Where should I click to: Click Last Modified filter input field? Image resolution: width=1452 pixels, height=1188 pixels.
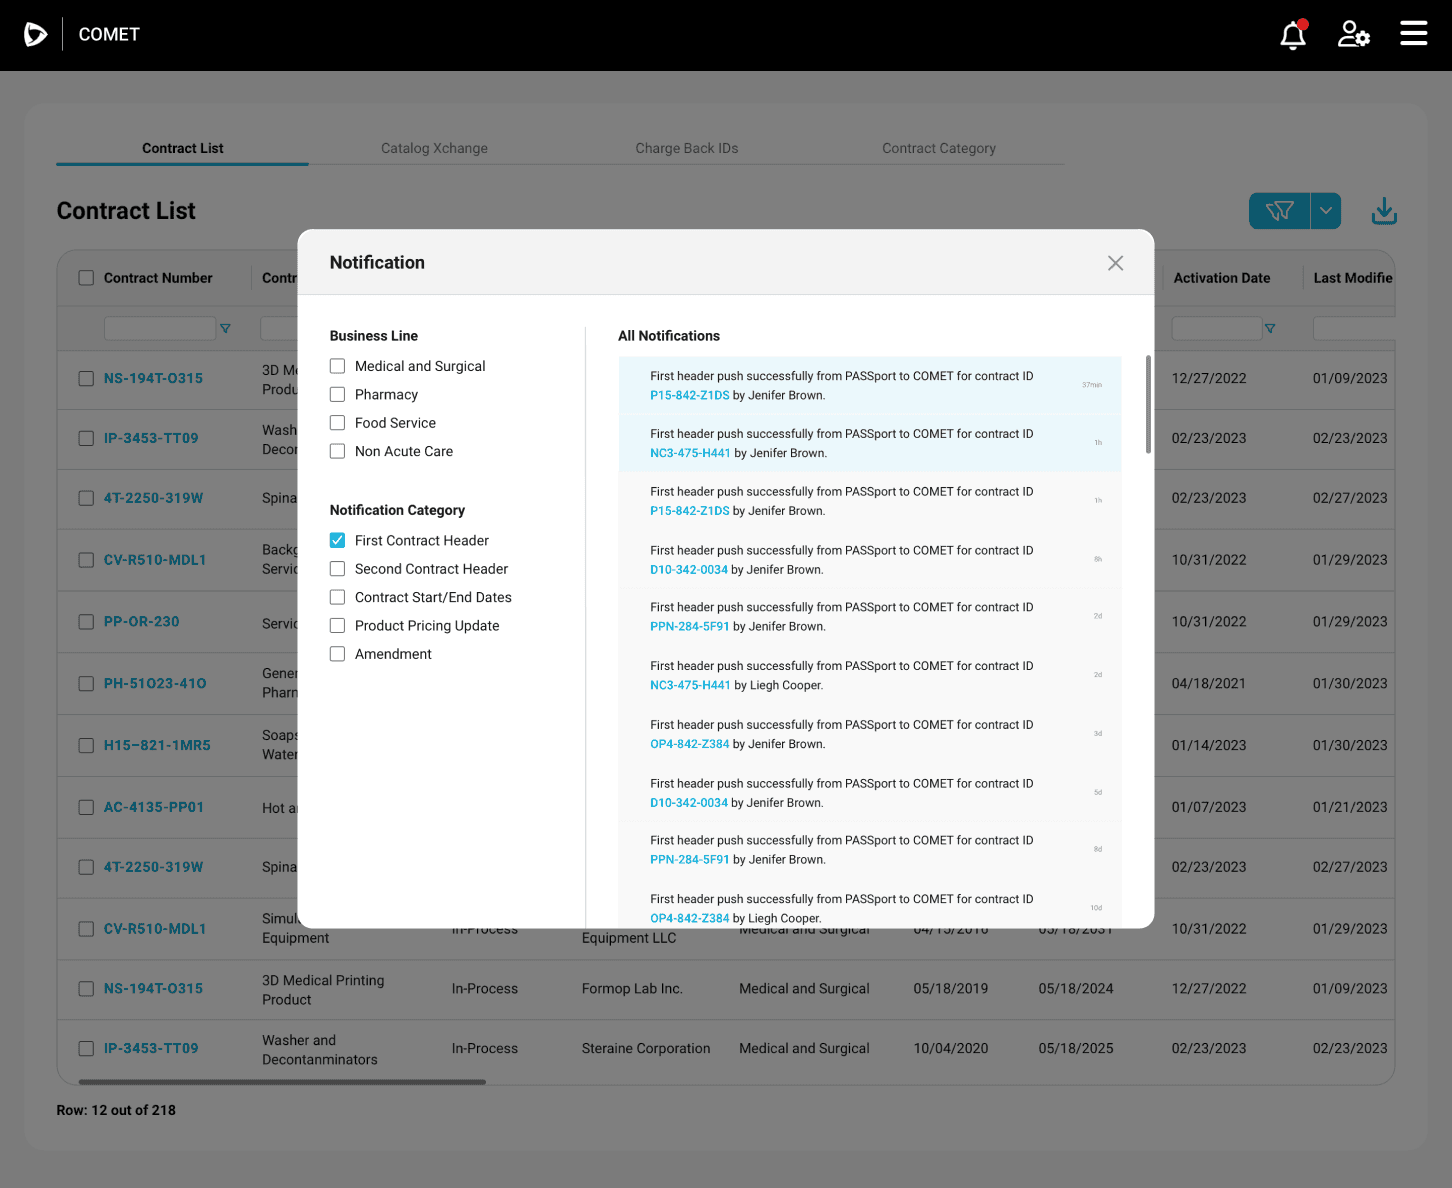[1354, 328]
